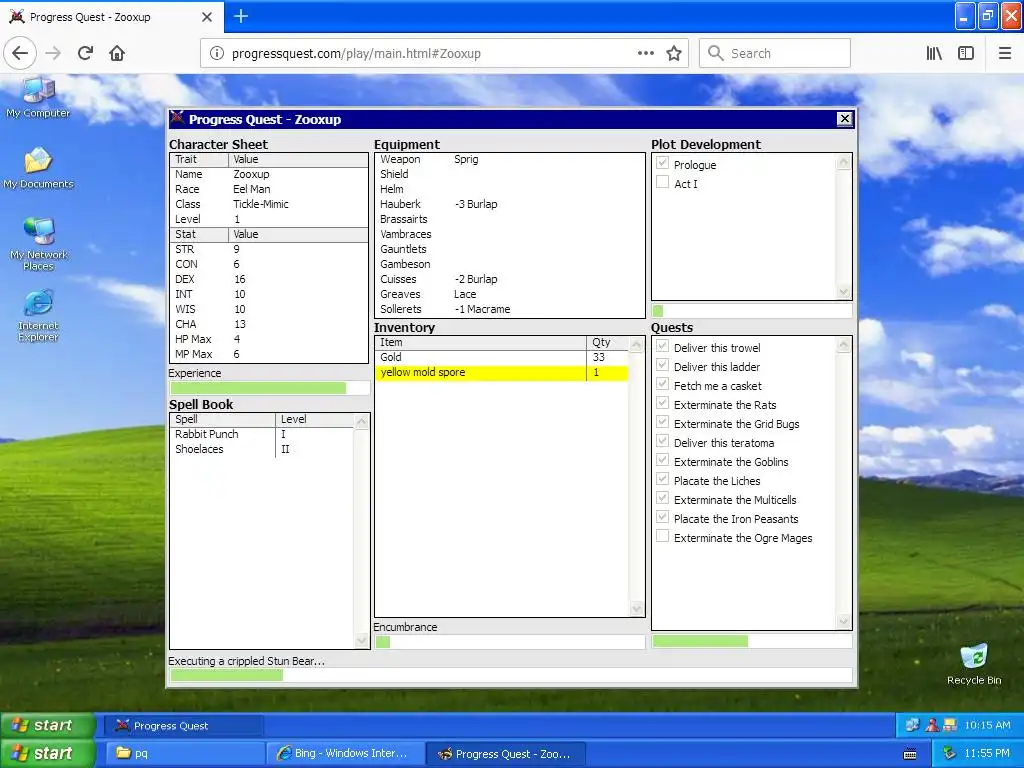Click the Progress Quest crossed-swords title icon
The image size is (1024, 768).
click(x=177, y=118)
